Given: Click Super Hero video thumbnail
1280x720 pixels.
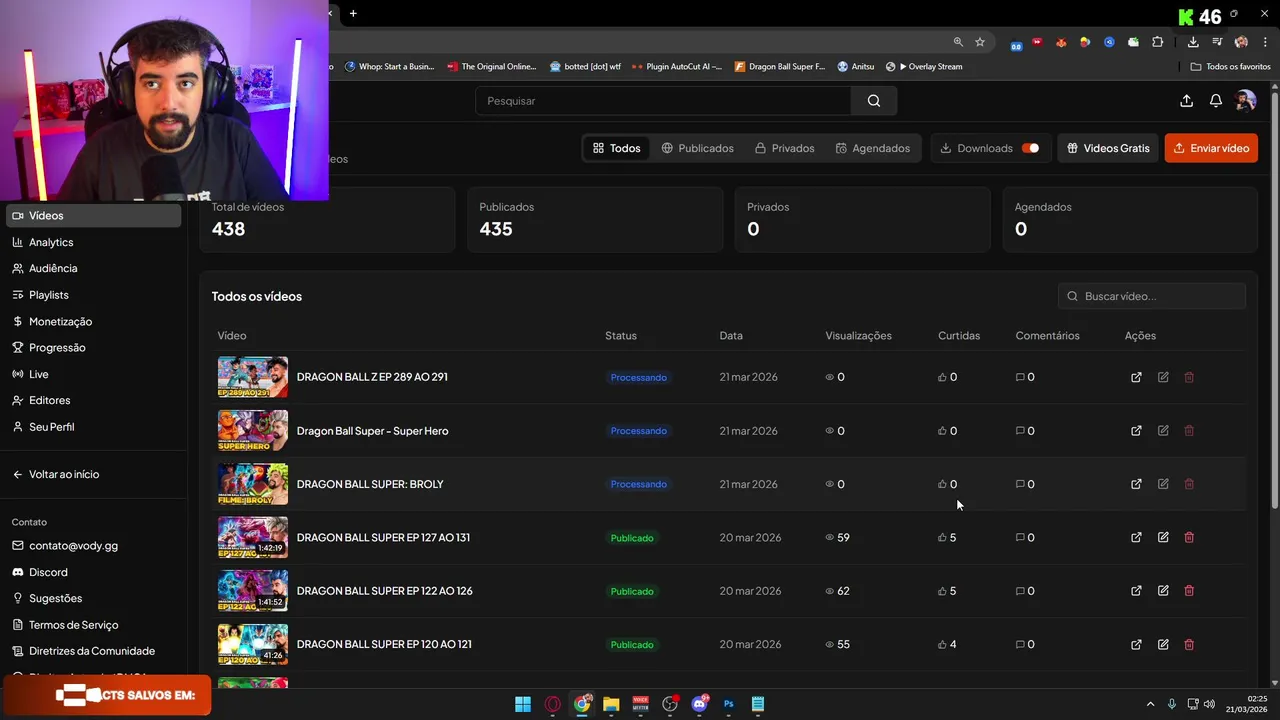Looking at the screenshot, I should coord(253,431).
